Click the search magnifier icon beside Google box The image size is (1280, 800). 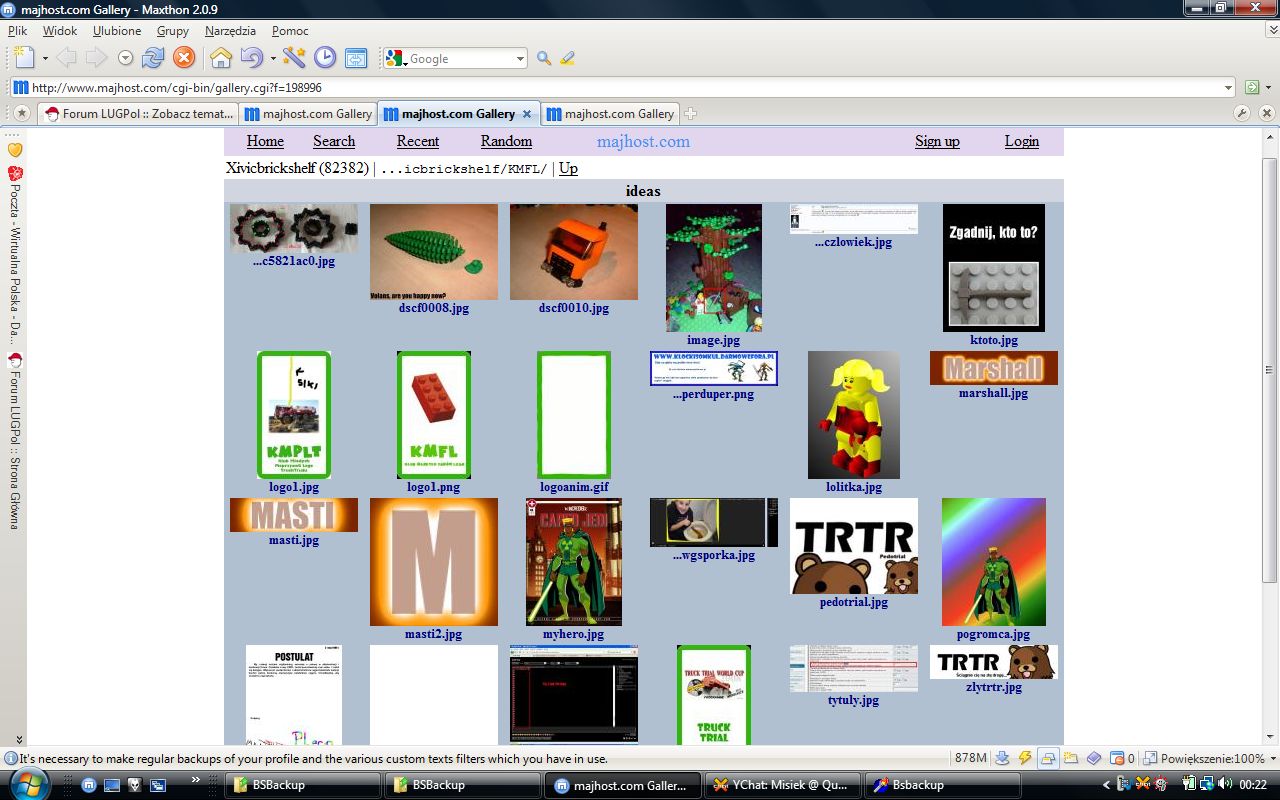[x=544, y=58]
